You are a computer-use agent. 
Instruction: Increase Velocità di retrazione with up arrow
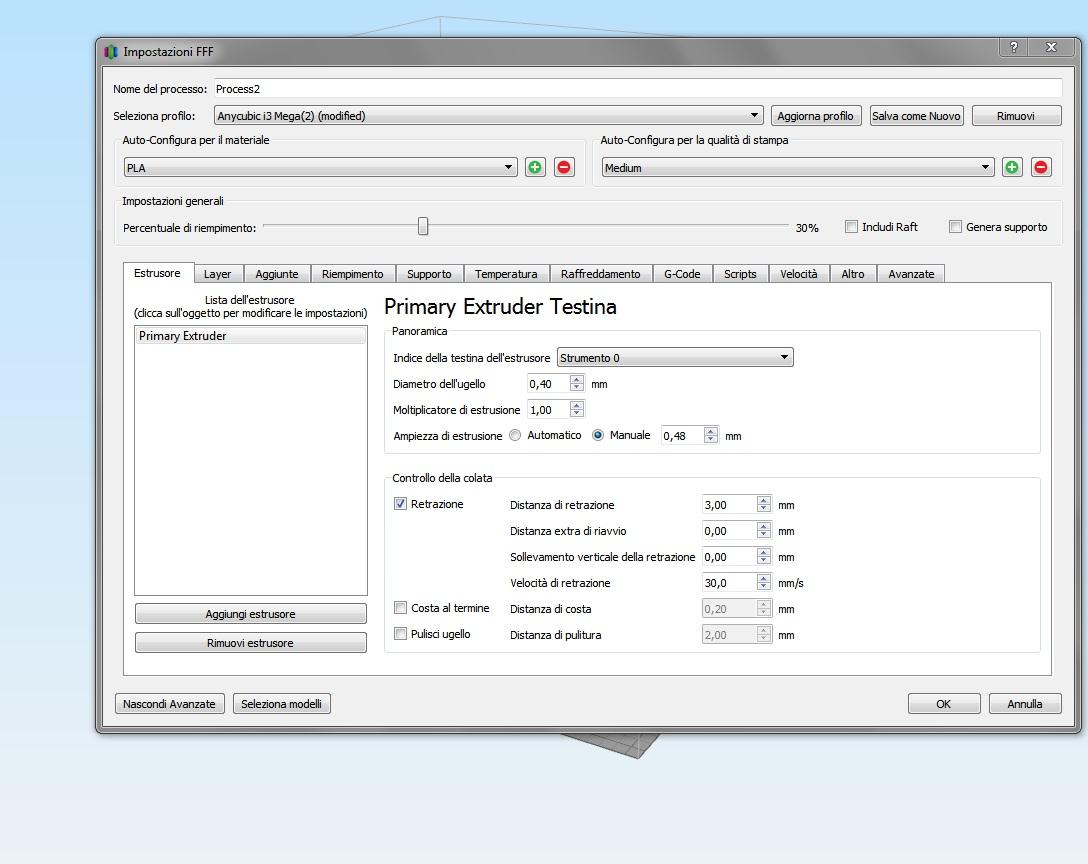tap(764, 578)
